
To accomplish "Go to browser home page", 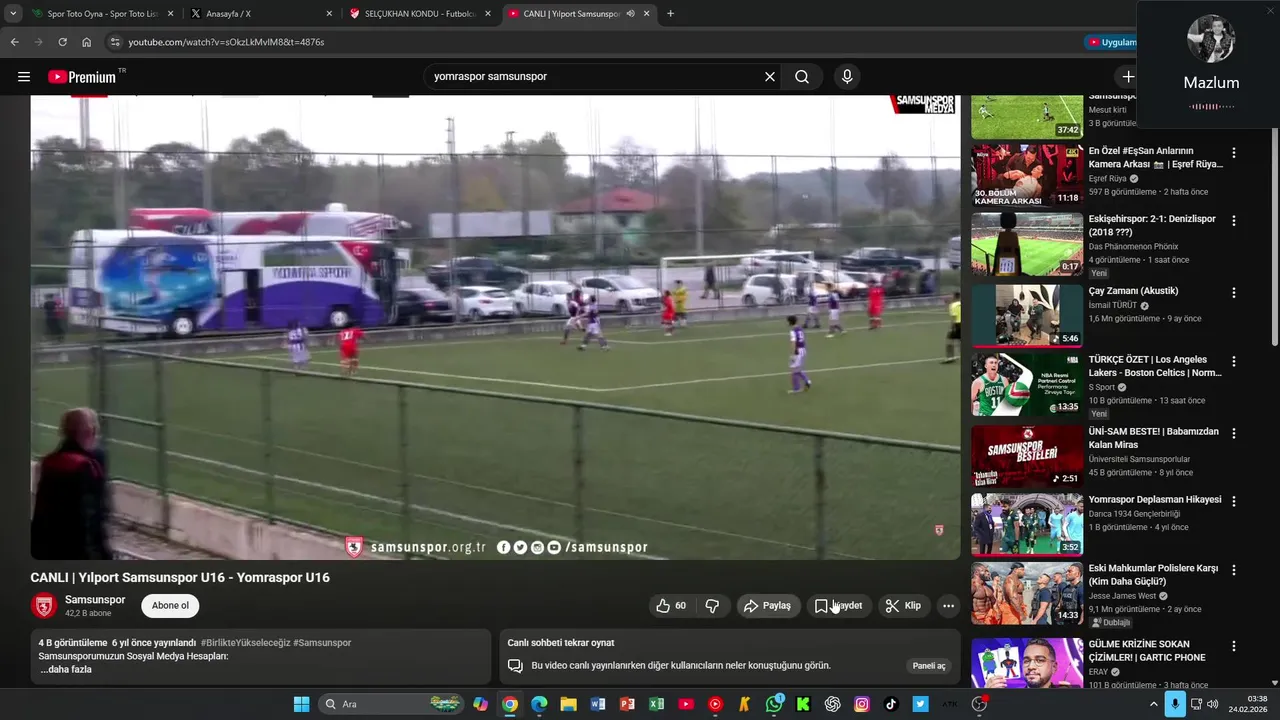I will point(87,42).
